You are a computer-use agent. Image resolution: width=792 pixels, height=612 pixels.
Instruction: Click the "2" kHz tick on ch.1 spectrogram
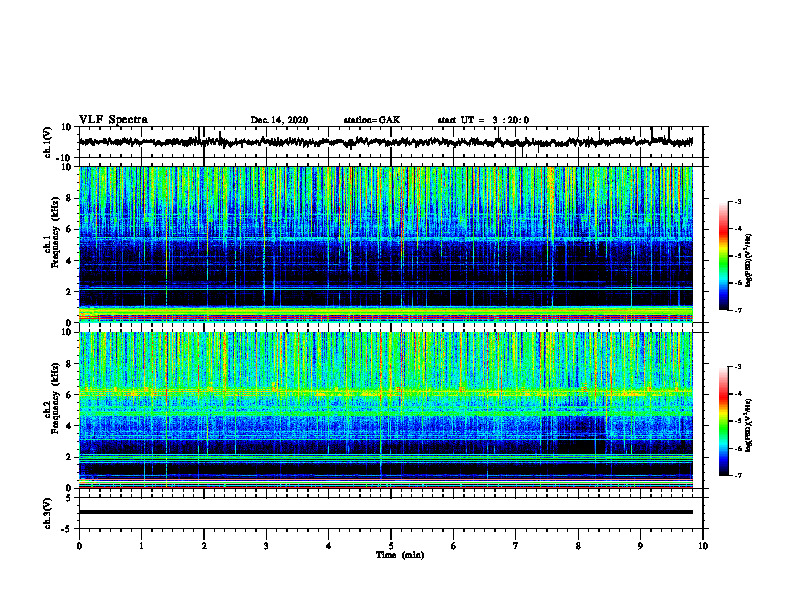pos(70,292)
